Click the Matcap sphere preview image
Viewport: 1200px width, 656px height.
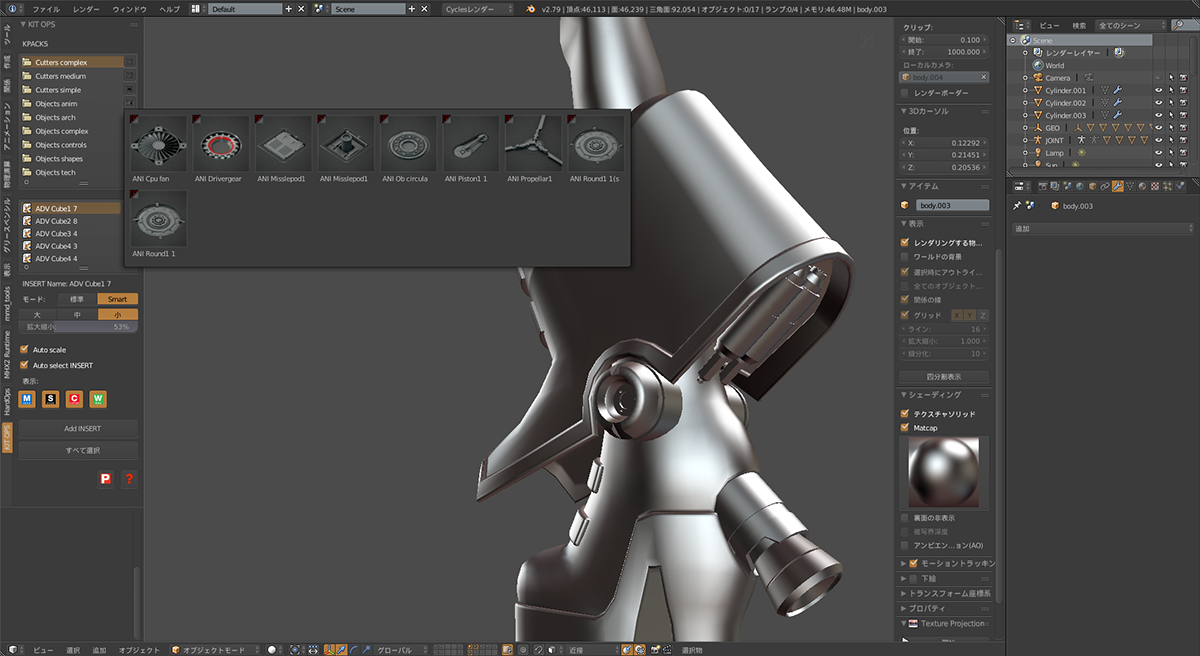(x=943, y=472)
